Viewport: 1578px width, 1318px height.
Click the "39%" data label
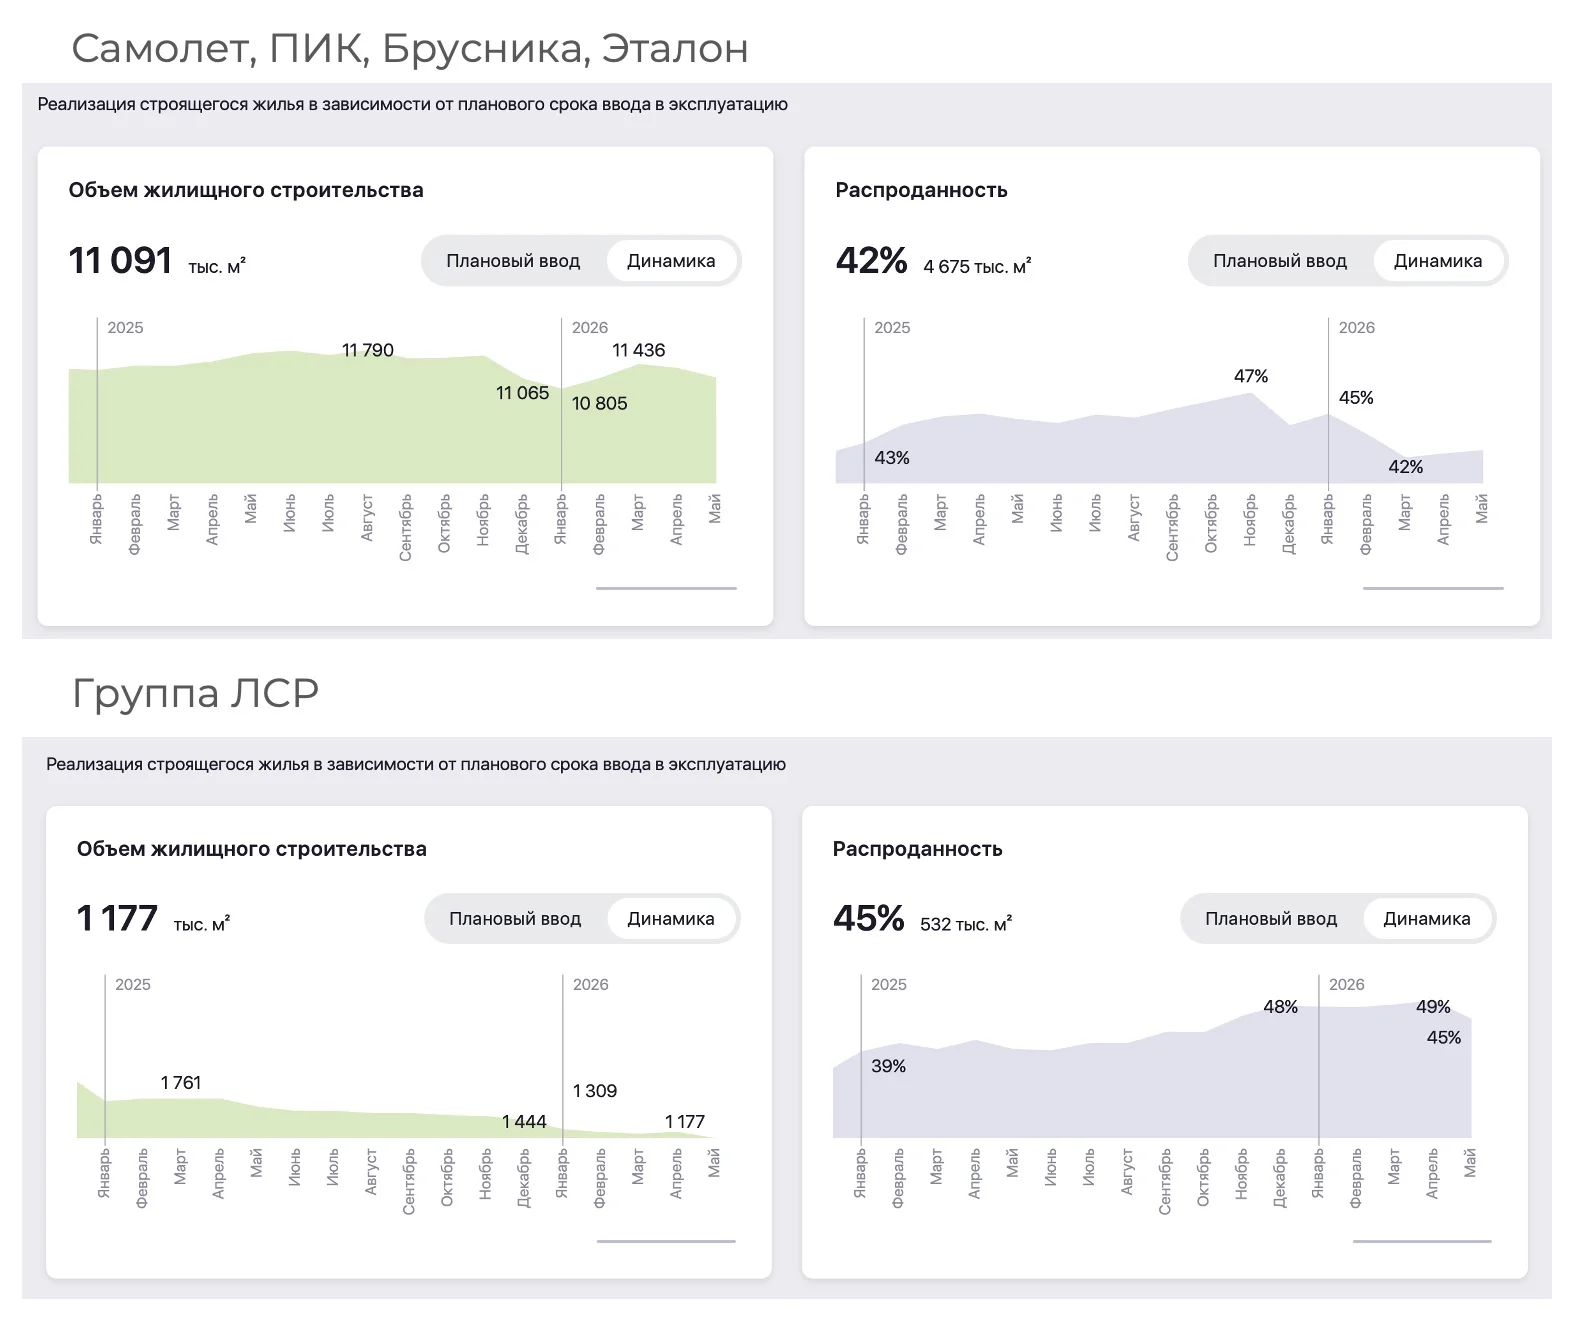point(889,1066)
